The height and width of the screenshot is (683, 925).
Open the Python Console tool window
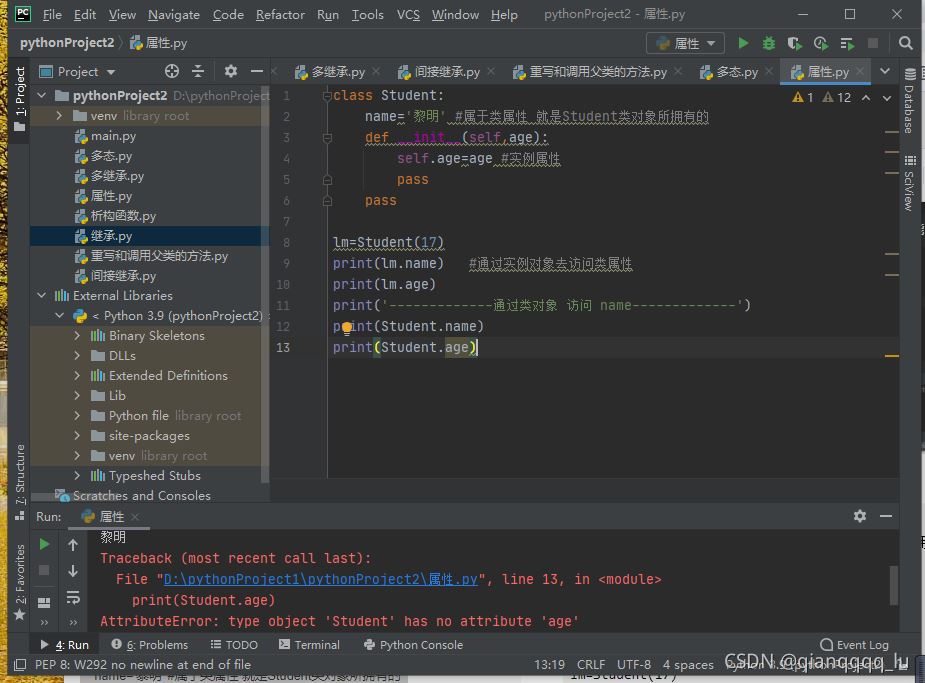pos(413,645)
